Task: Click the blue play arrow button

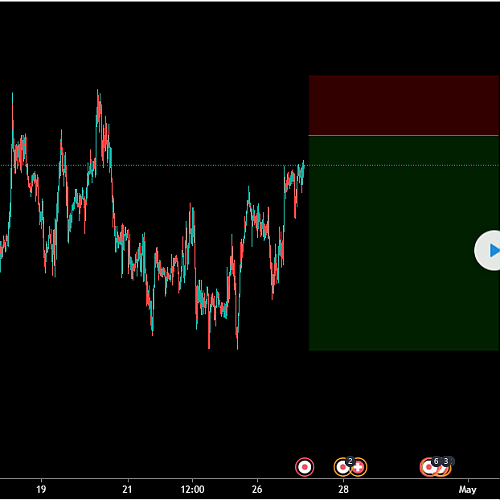Action: (488, 250)
